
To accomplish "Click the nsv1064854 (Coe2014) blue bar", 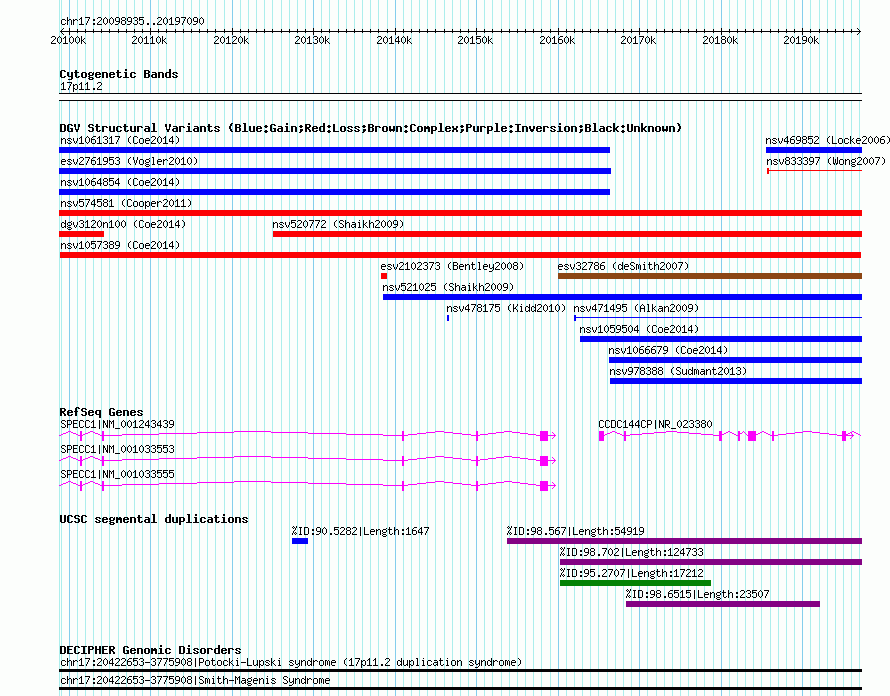I will [x=334, y=192].
